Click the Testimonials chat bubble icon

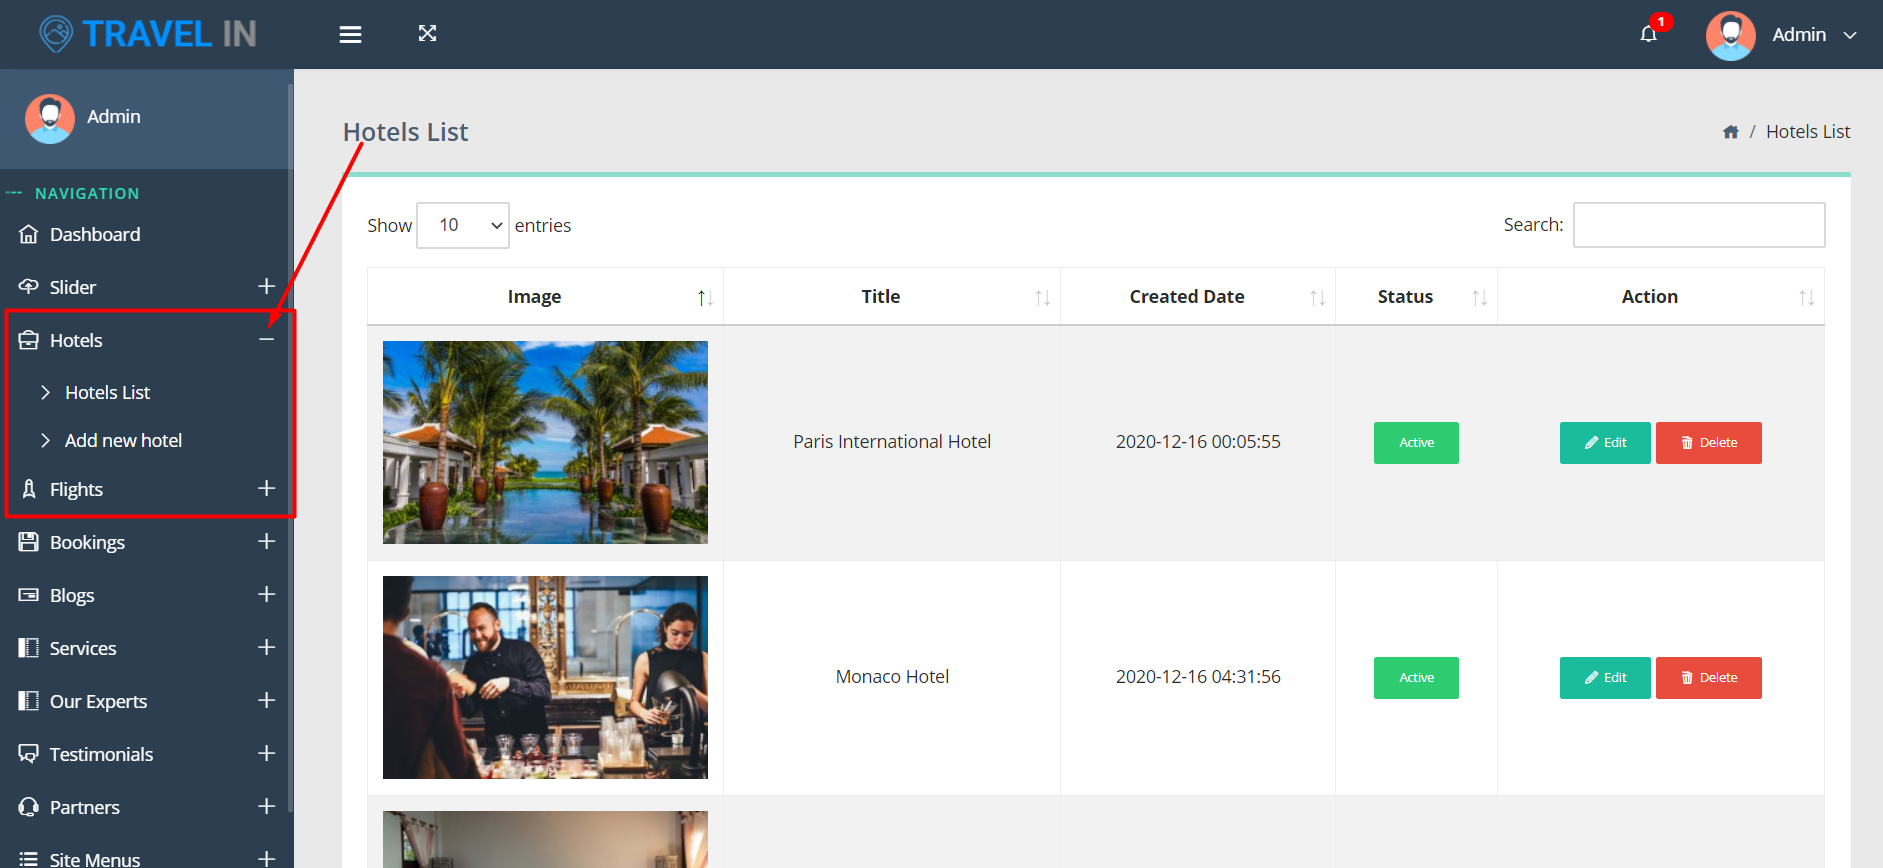coord(28,754)
